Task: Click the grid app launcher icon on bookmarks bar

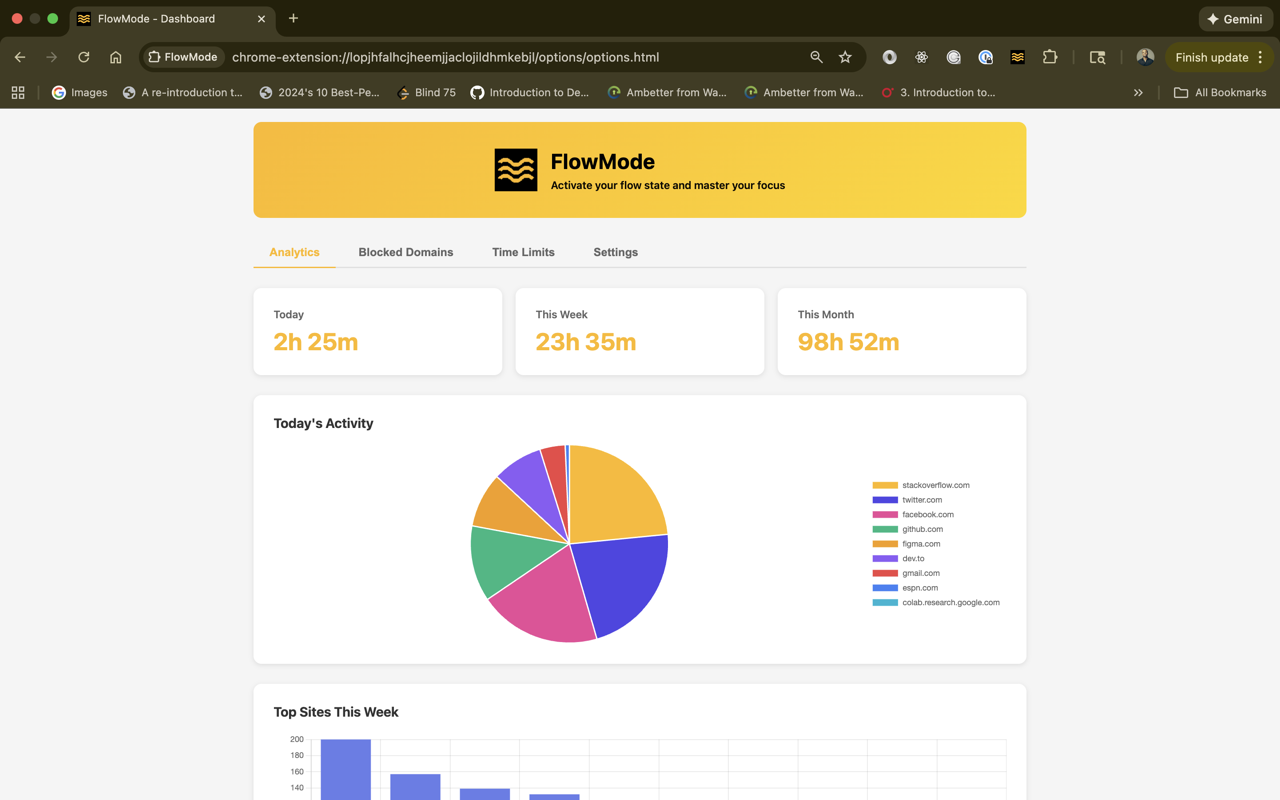Action: (18, 92)
